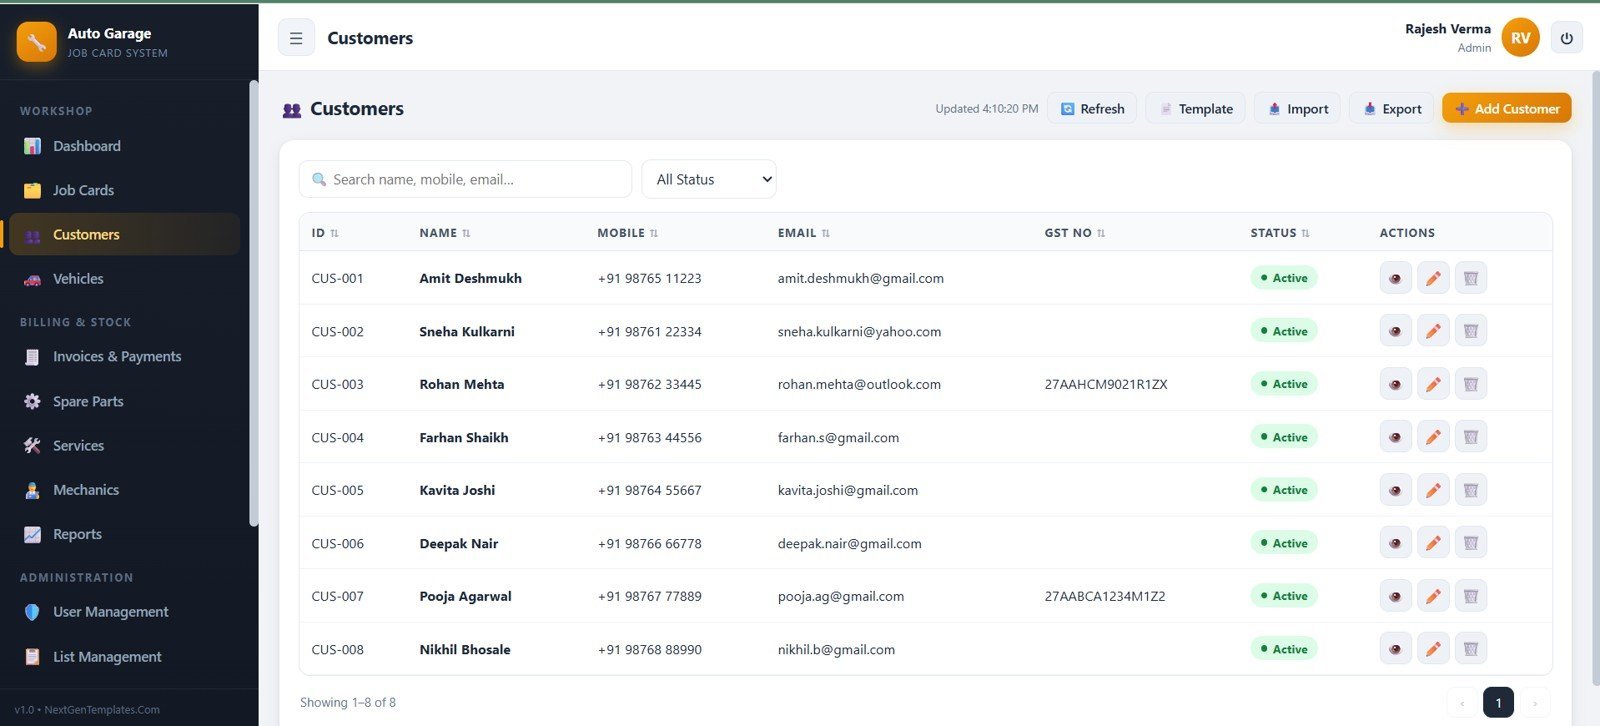1600x726 pixels.
Task: Select page 1 in pagination
Action: (1498, 702)
